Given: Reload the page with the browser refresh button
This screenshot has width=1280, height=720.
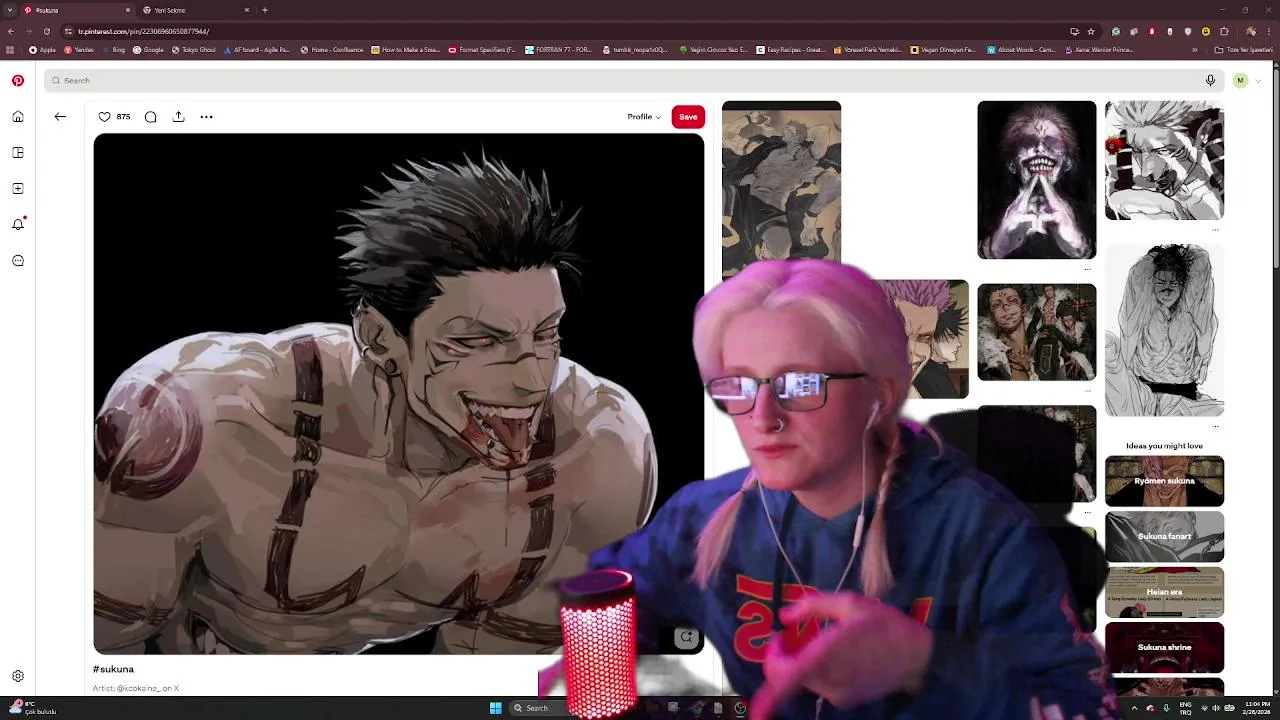Looking at the screenshot, I should (x=47, y=31).
